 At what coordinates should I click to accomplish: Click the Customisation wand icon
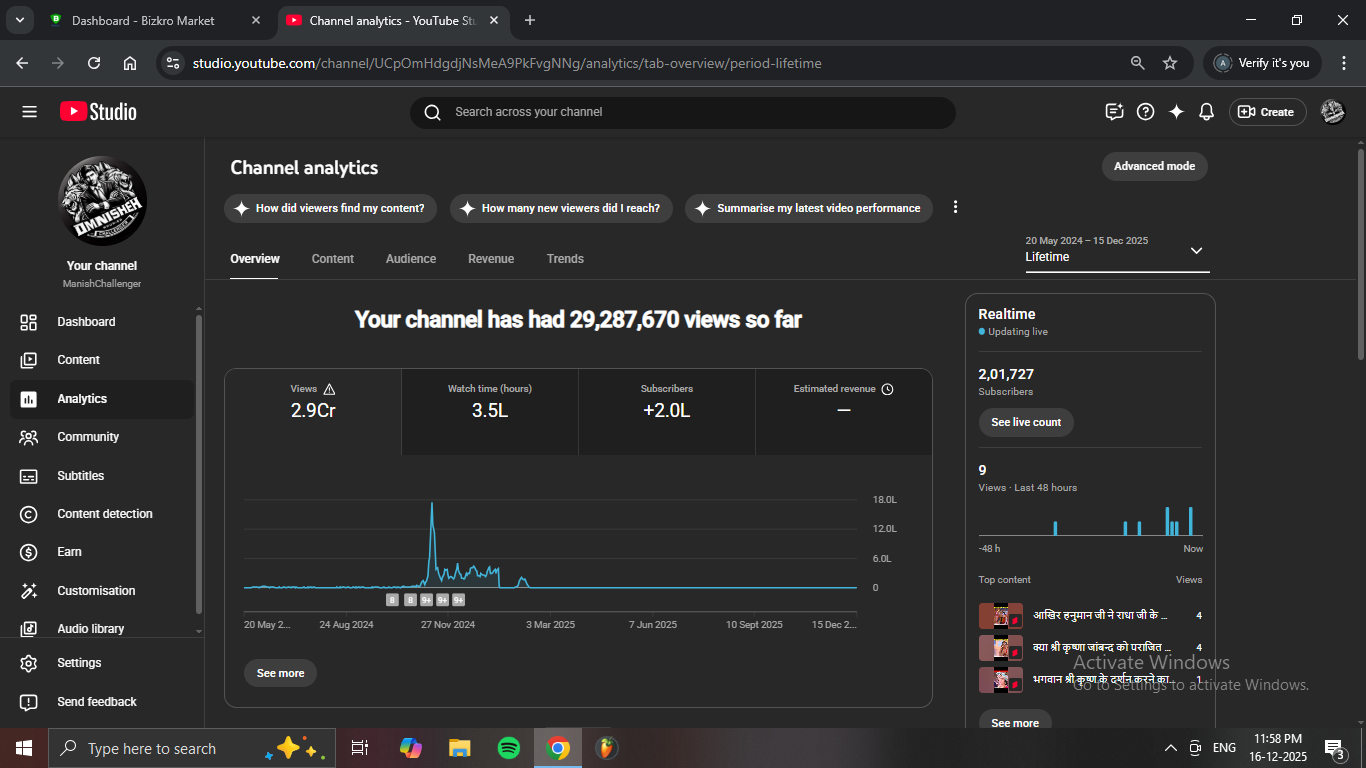[29, 591]
